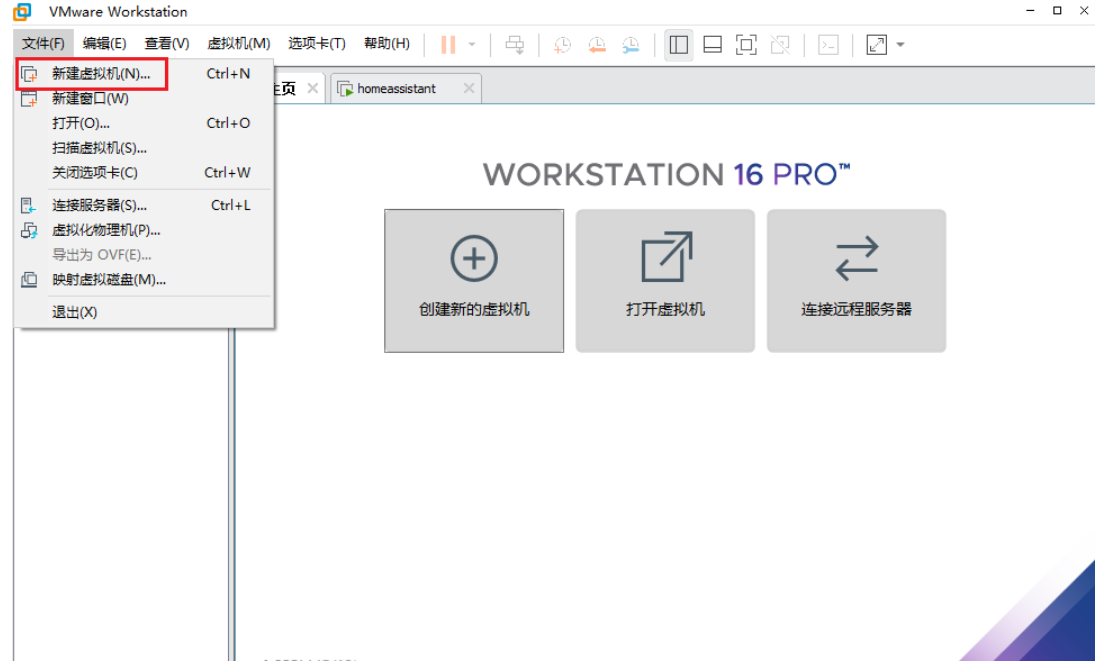Maximize the VMware Workstation window
The image size is (1095, 661).
click(1057, 10)
